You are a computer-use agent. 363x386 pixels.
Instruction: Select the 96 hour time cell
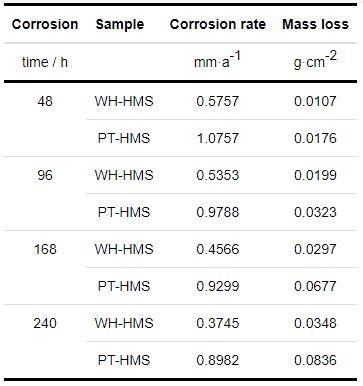coord(45,175)
